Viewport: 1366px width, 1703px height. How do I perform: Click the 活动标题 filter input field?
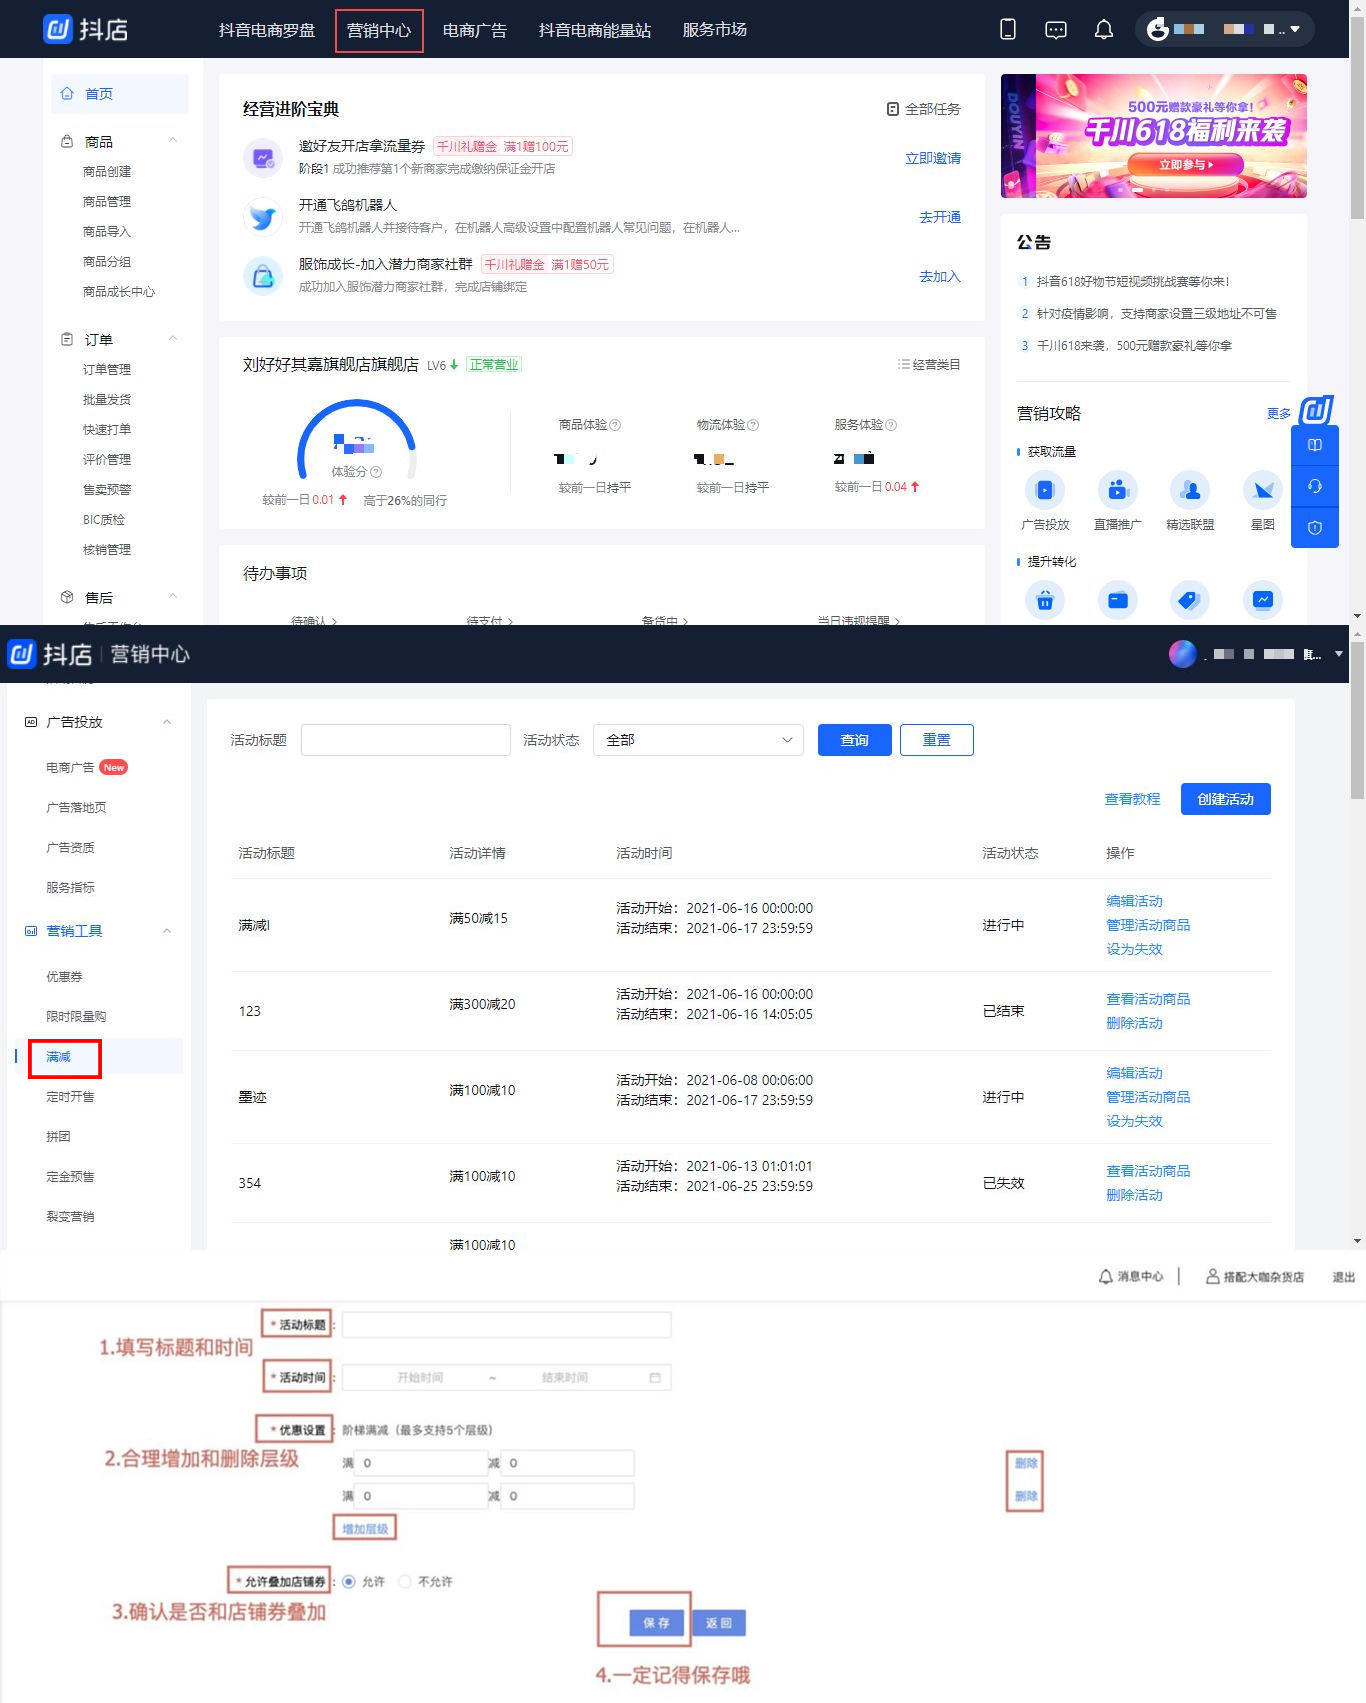coord(405,740)
